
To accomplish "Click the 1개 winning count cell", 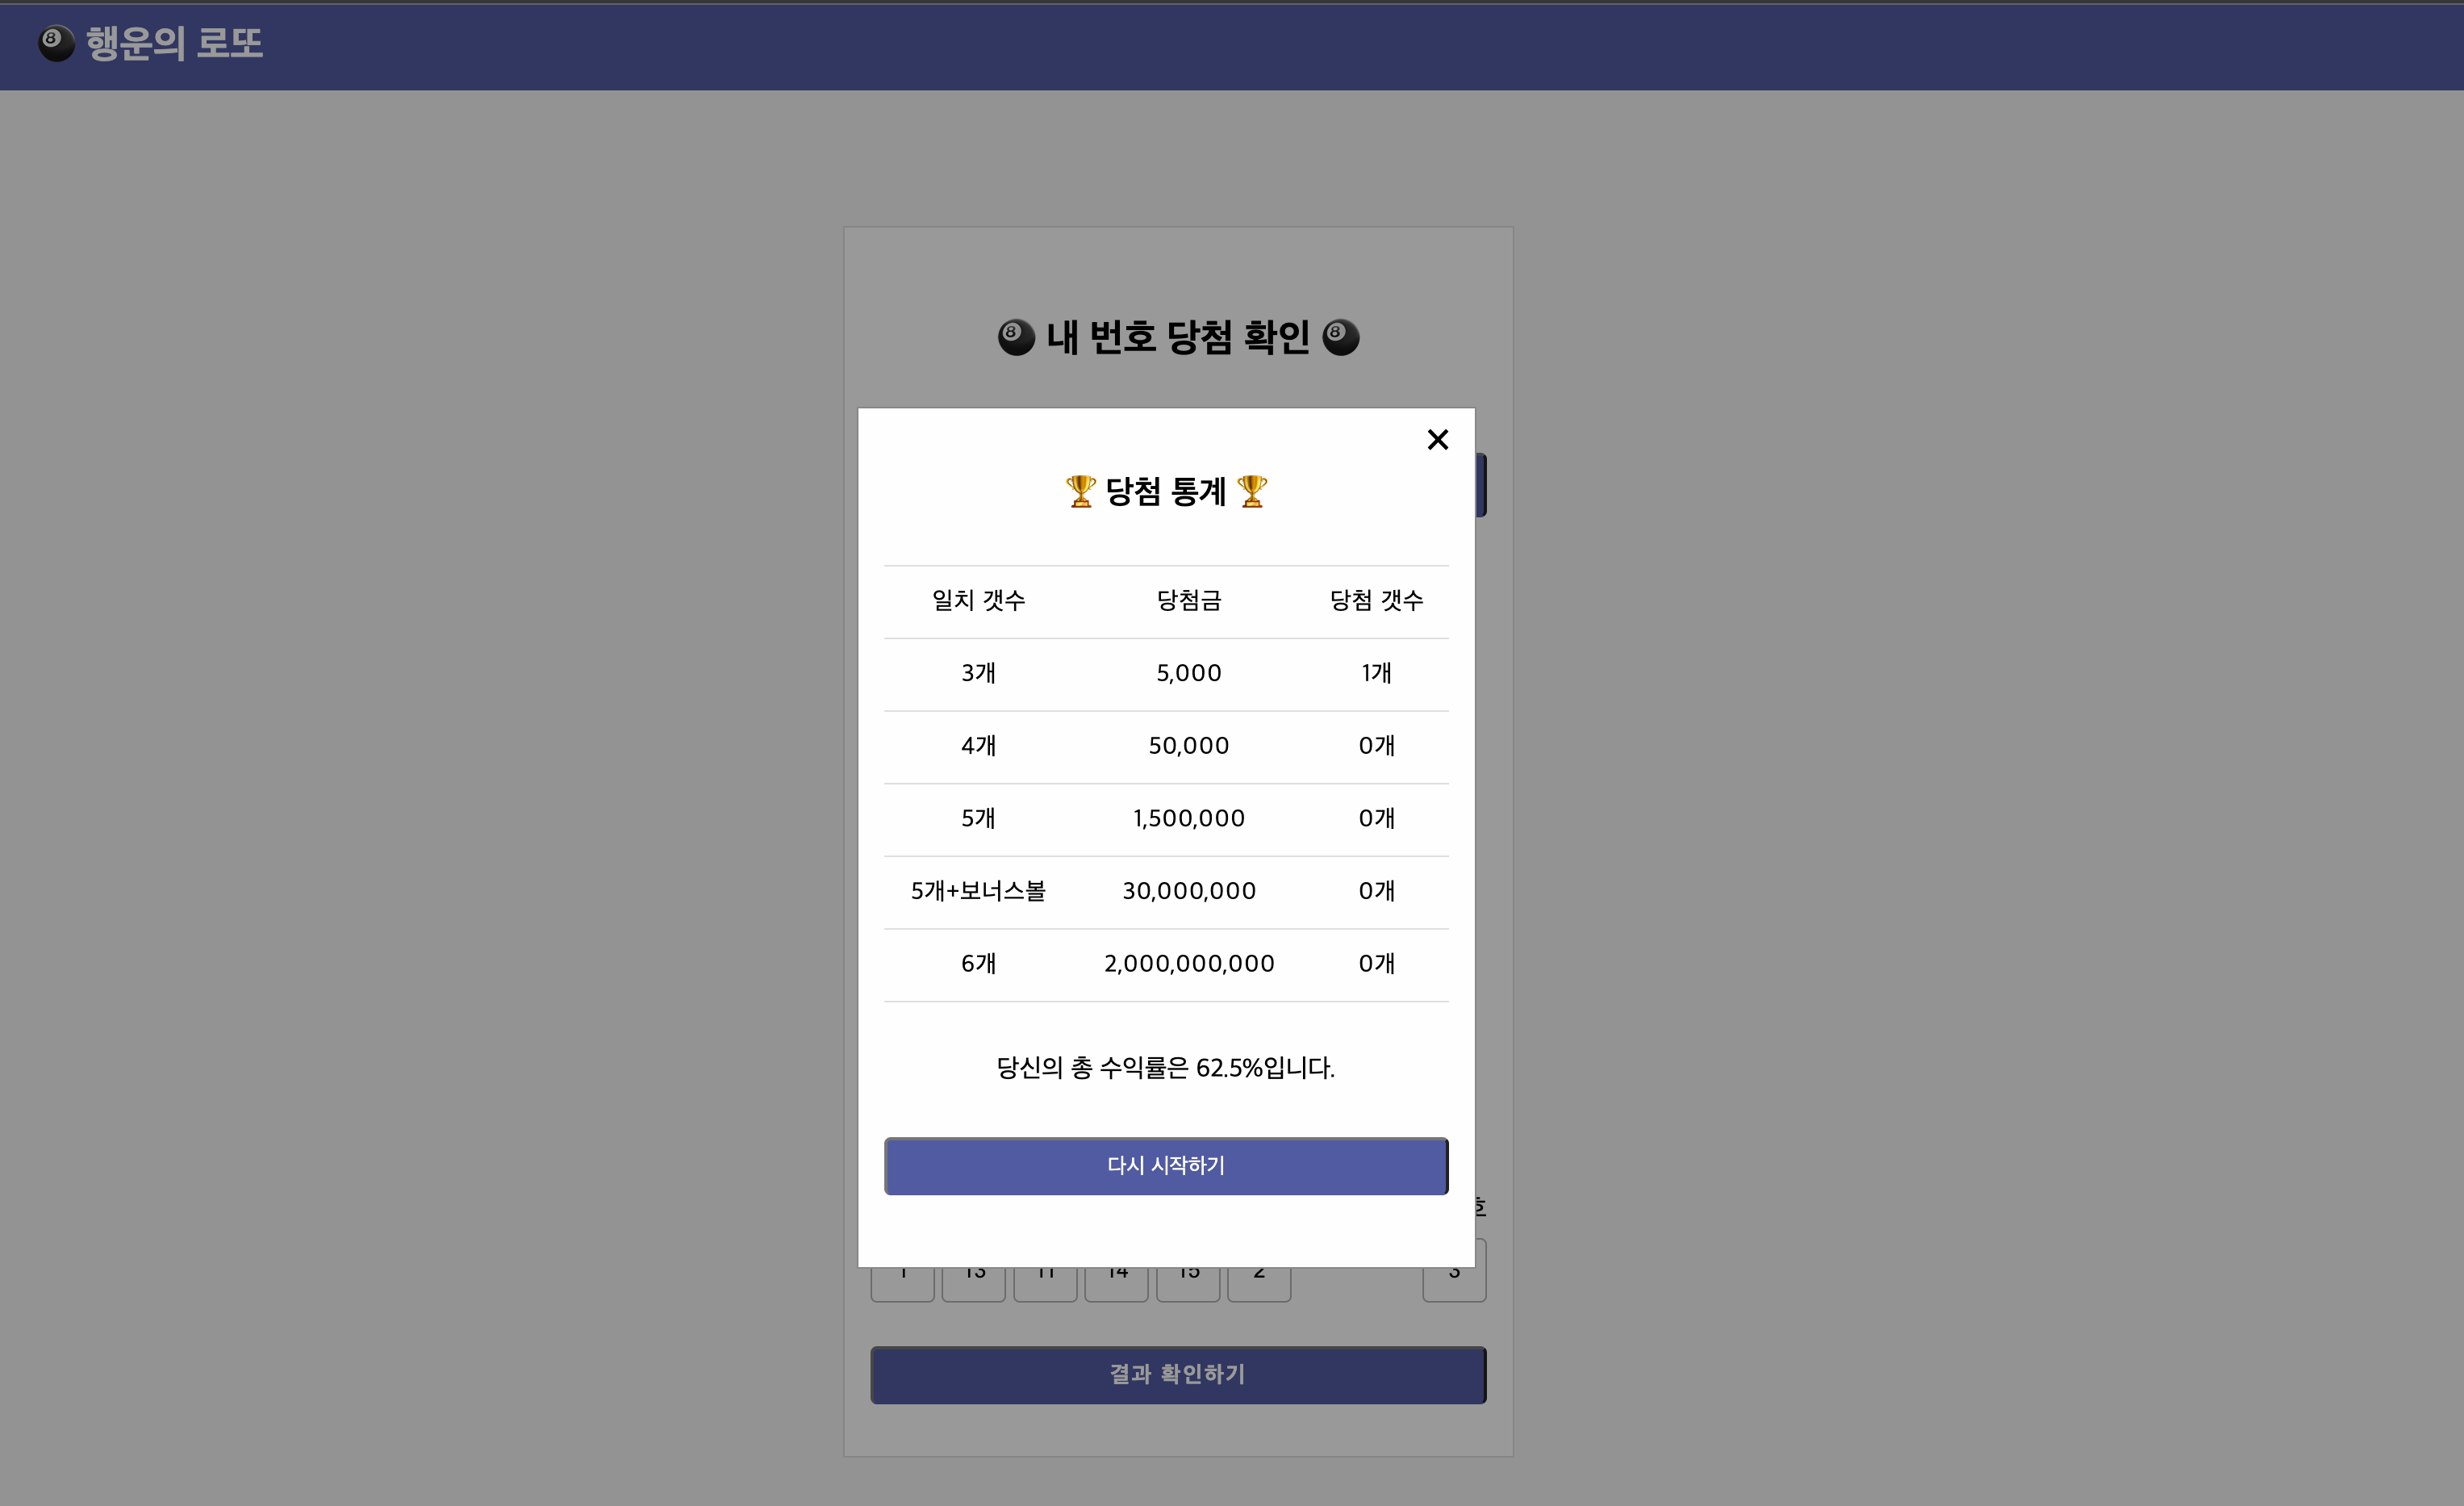I will pos(1376,673).
